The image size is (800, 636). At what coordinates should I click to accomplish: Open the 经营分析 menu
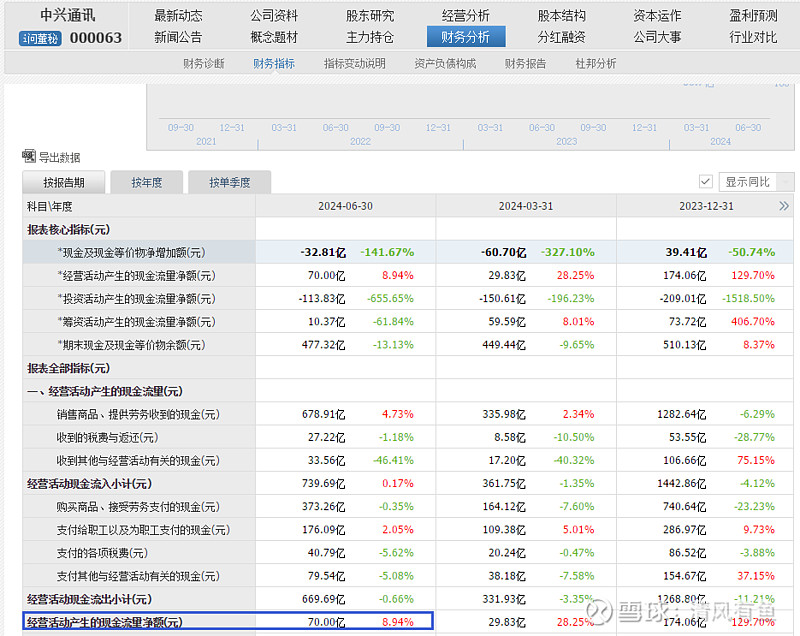465,16
